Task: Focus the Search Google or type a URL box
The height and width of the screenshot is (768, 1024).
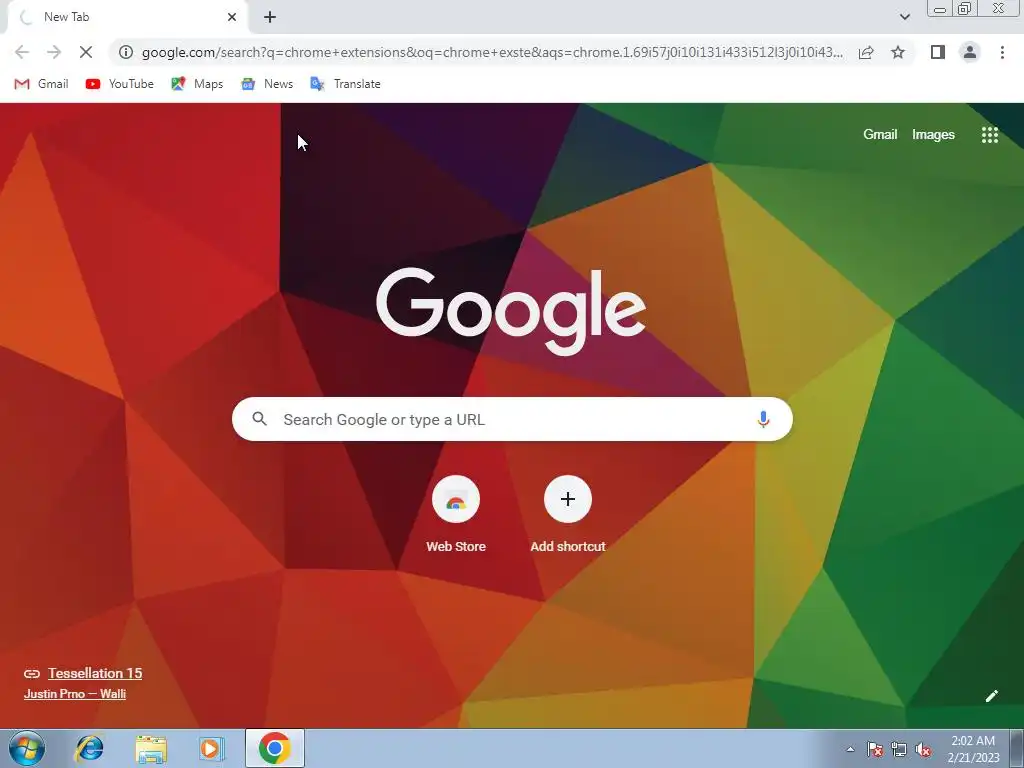Action: pos(512,419)
